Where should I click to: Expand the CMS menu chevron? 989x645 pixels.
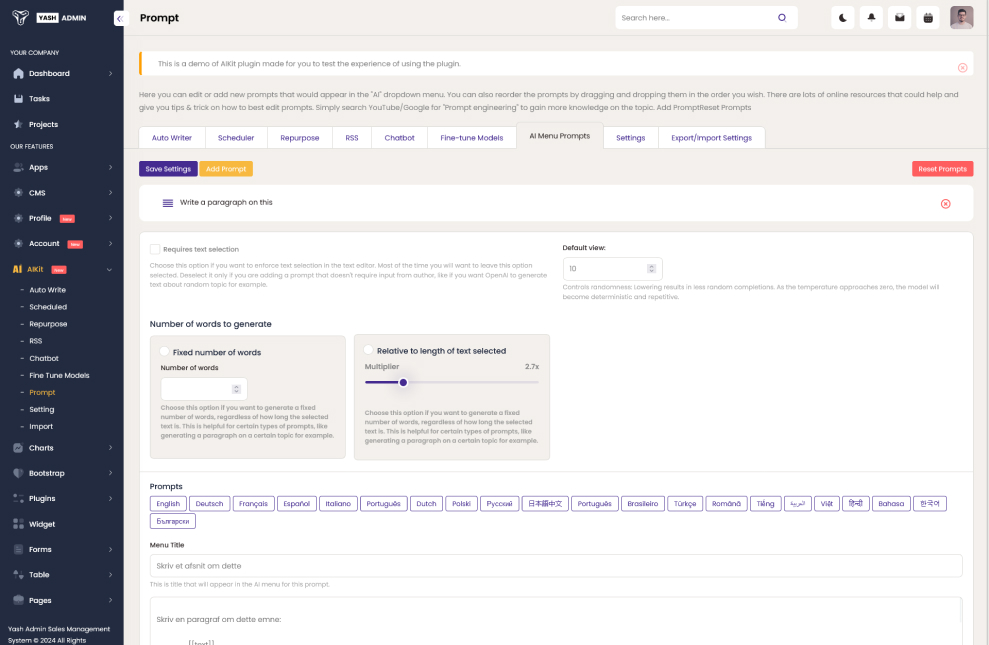coord(110,193)
